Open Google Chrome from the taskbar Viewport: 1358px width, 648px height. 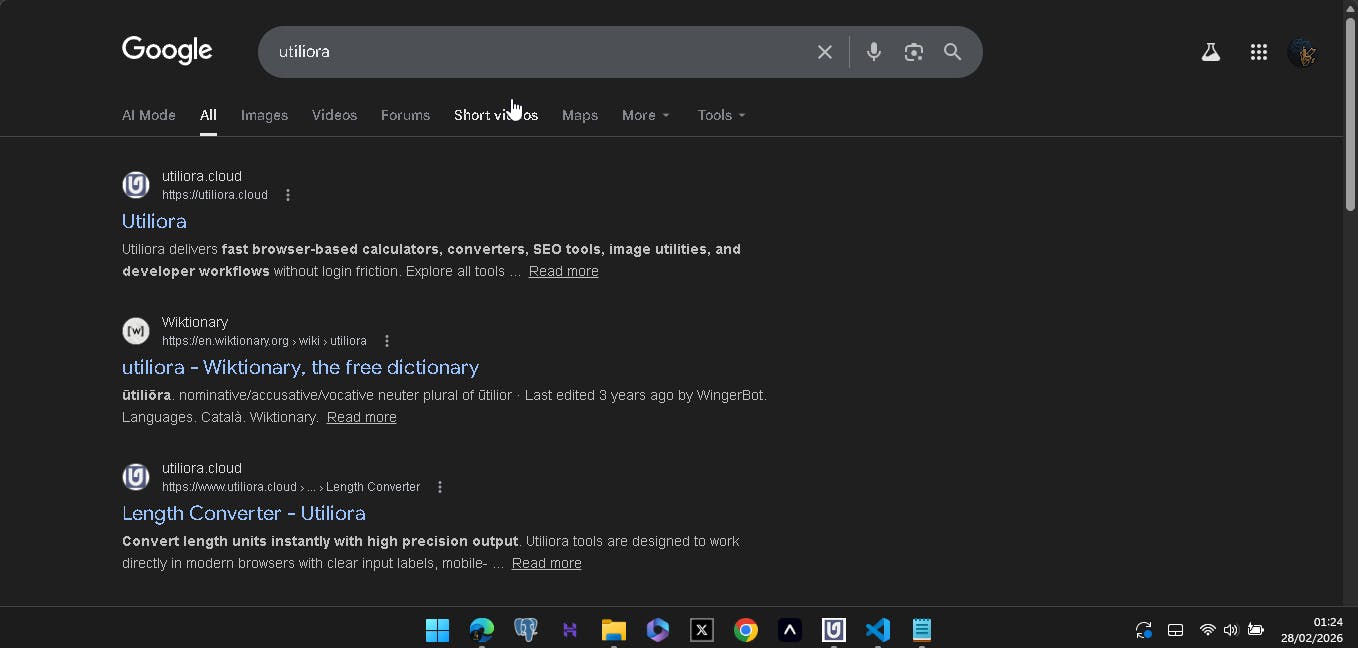(x=746, y=630)
